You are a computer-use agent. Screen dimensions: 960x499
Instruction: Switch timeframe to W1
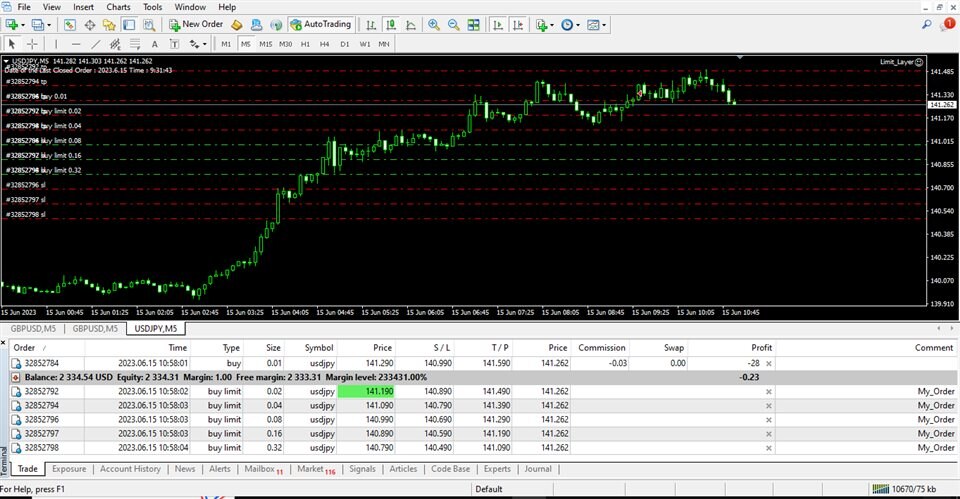[x=364, y=44]
